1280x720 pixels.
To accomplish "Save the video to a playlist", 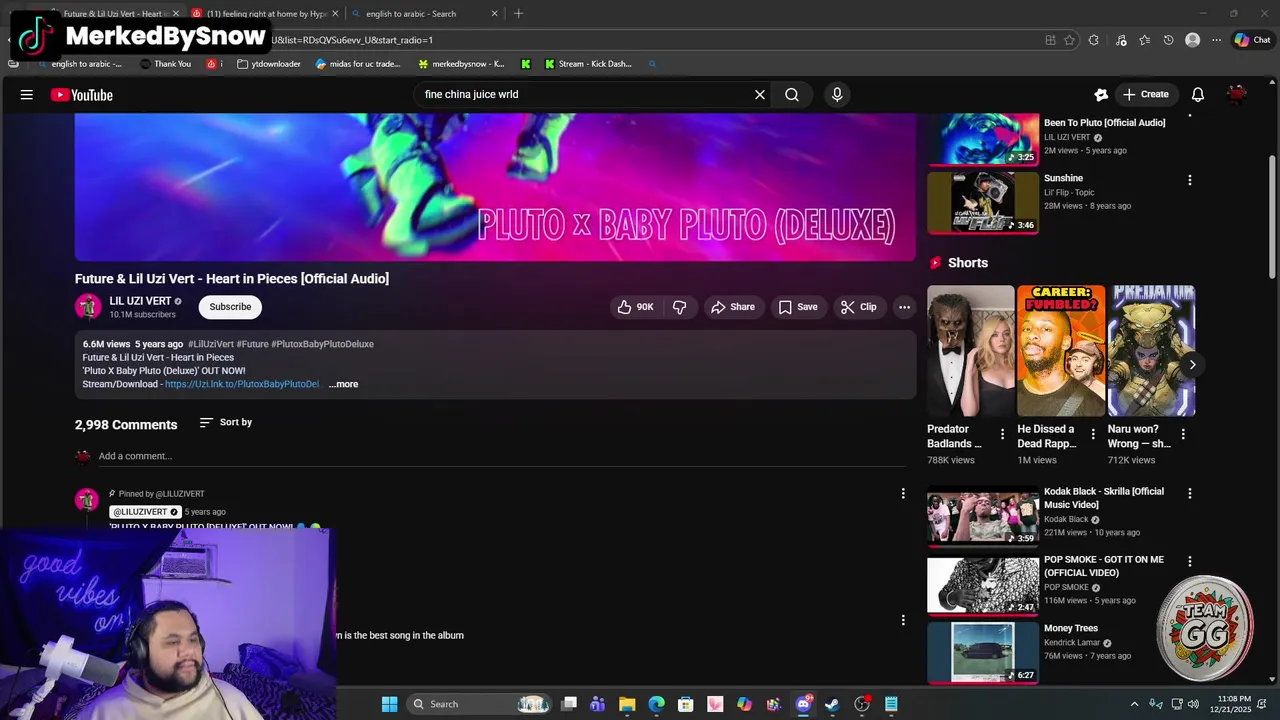I will click(798, 307).
